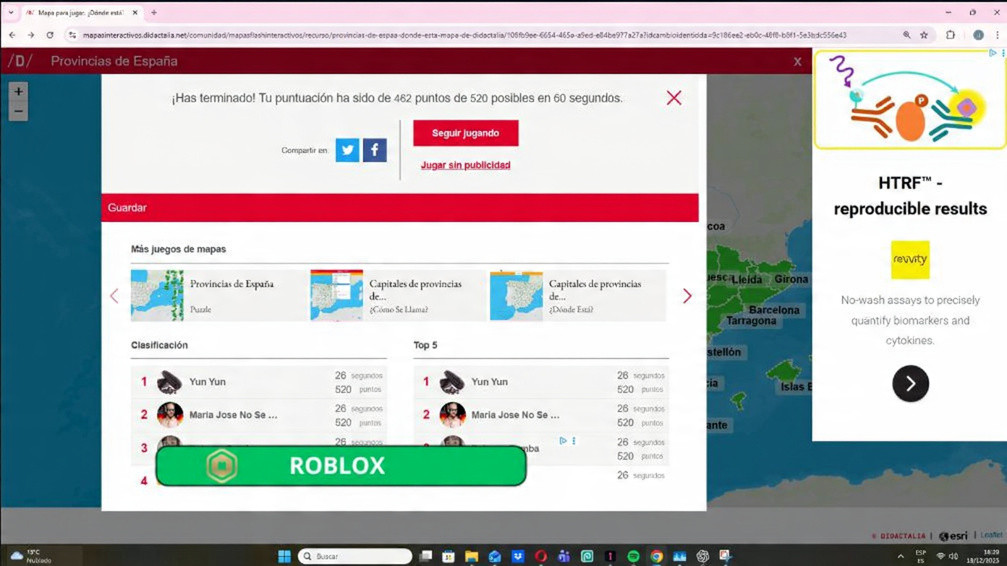The height and width of the screenshot is (566, 1007).
Task: Show next map games with right arrow
Action: [687, 296]
